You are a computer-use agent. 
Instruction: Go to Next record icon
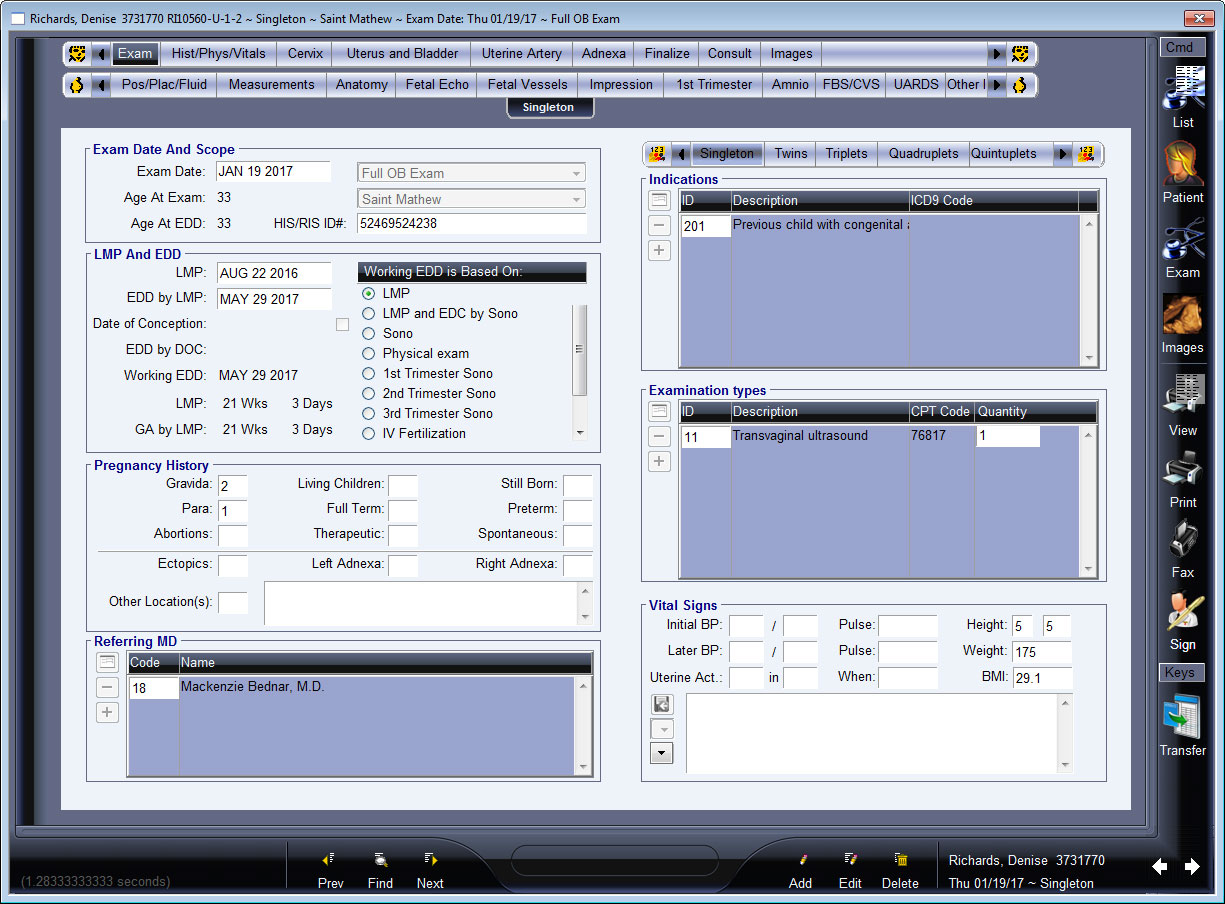pyautogui.click(x=430, y=859)
